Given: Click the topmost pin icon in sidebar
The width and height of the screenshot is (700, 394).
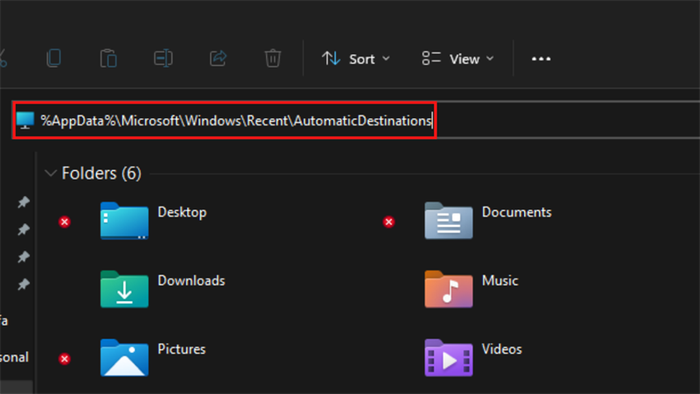Looking at the screenshot, I should click(x=24, y=202).
